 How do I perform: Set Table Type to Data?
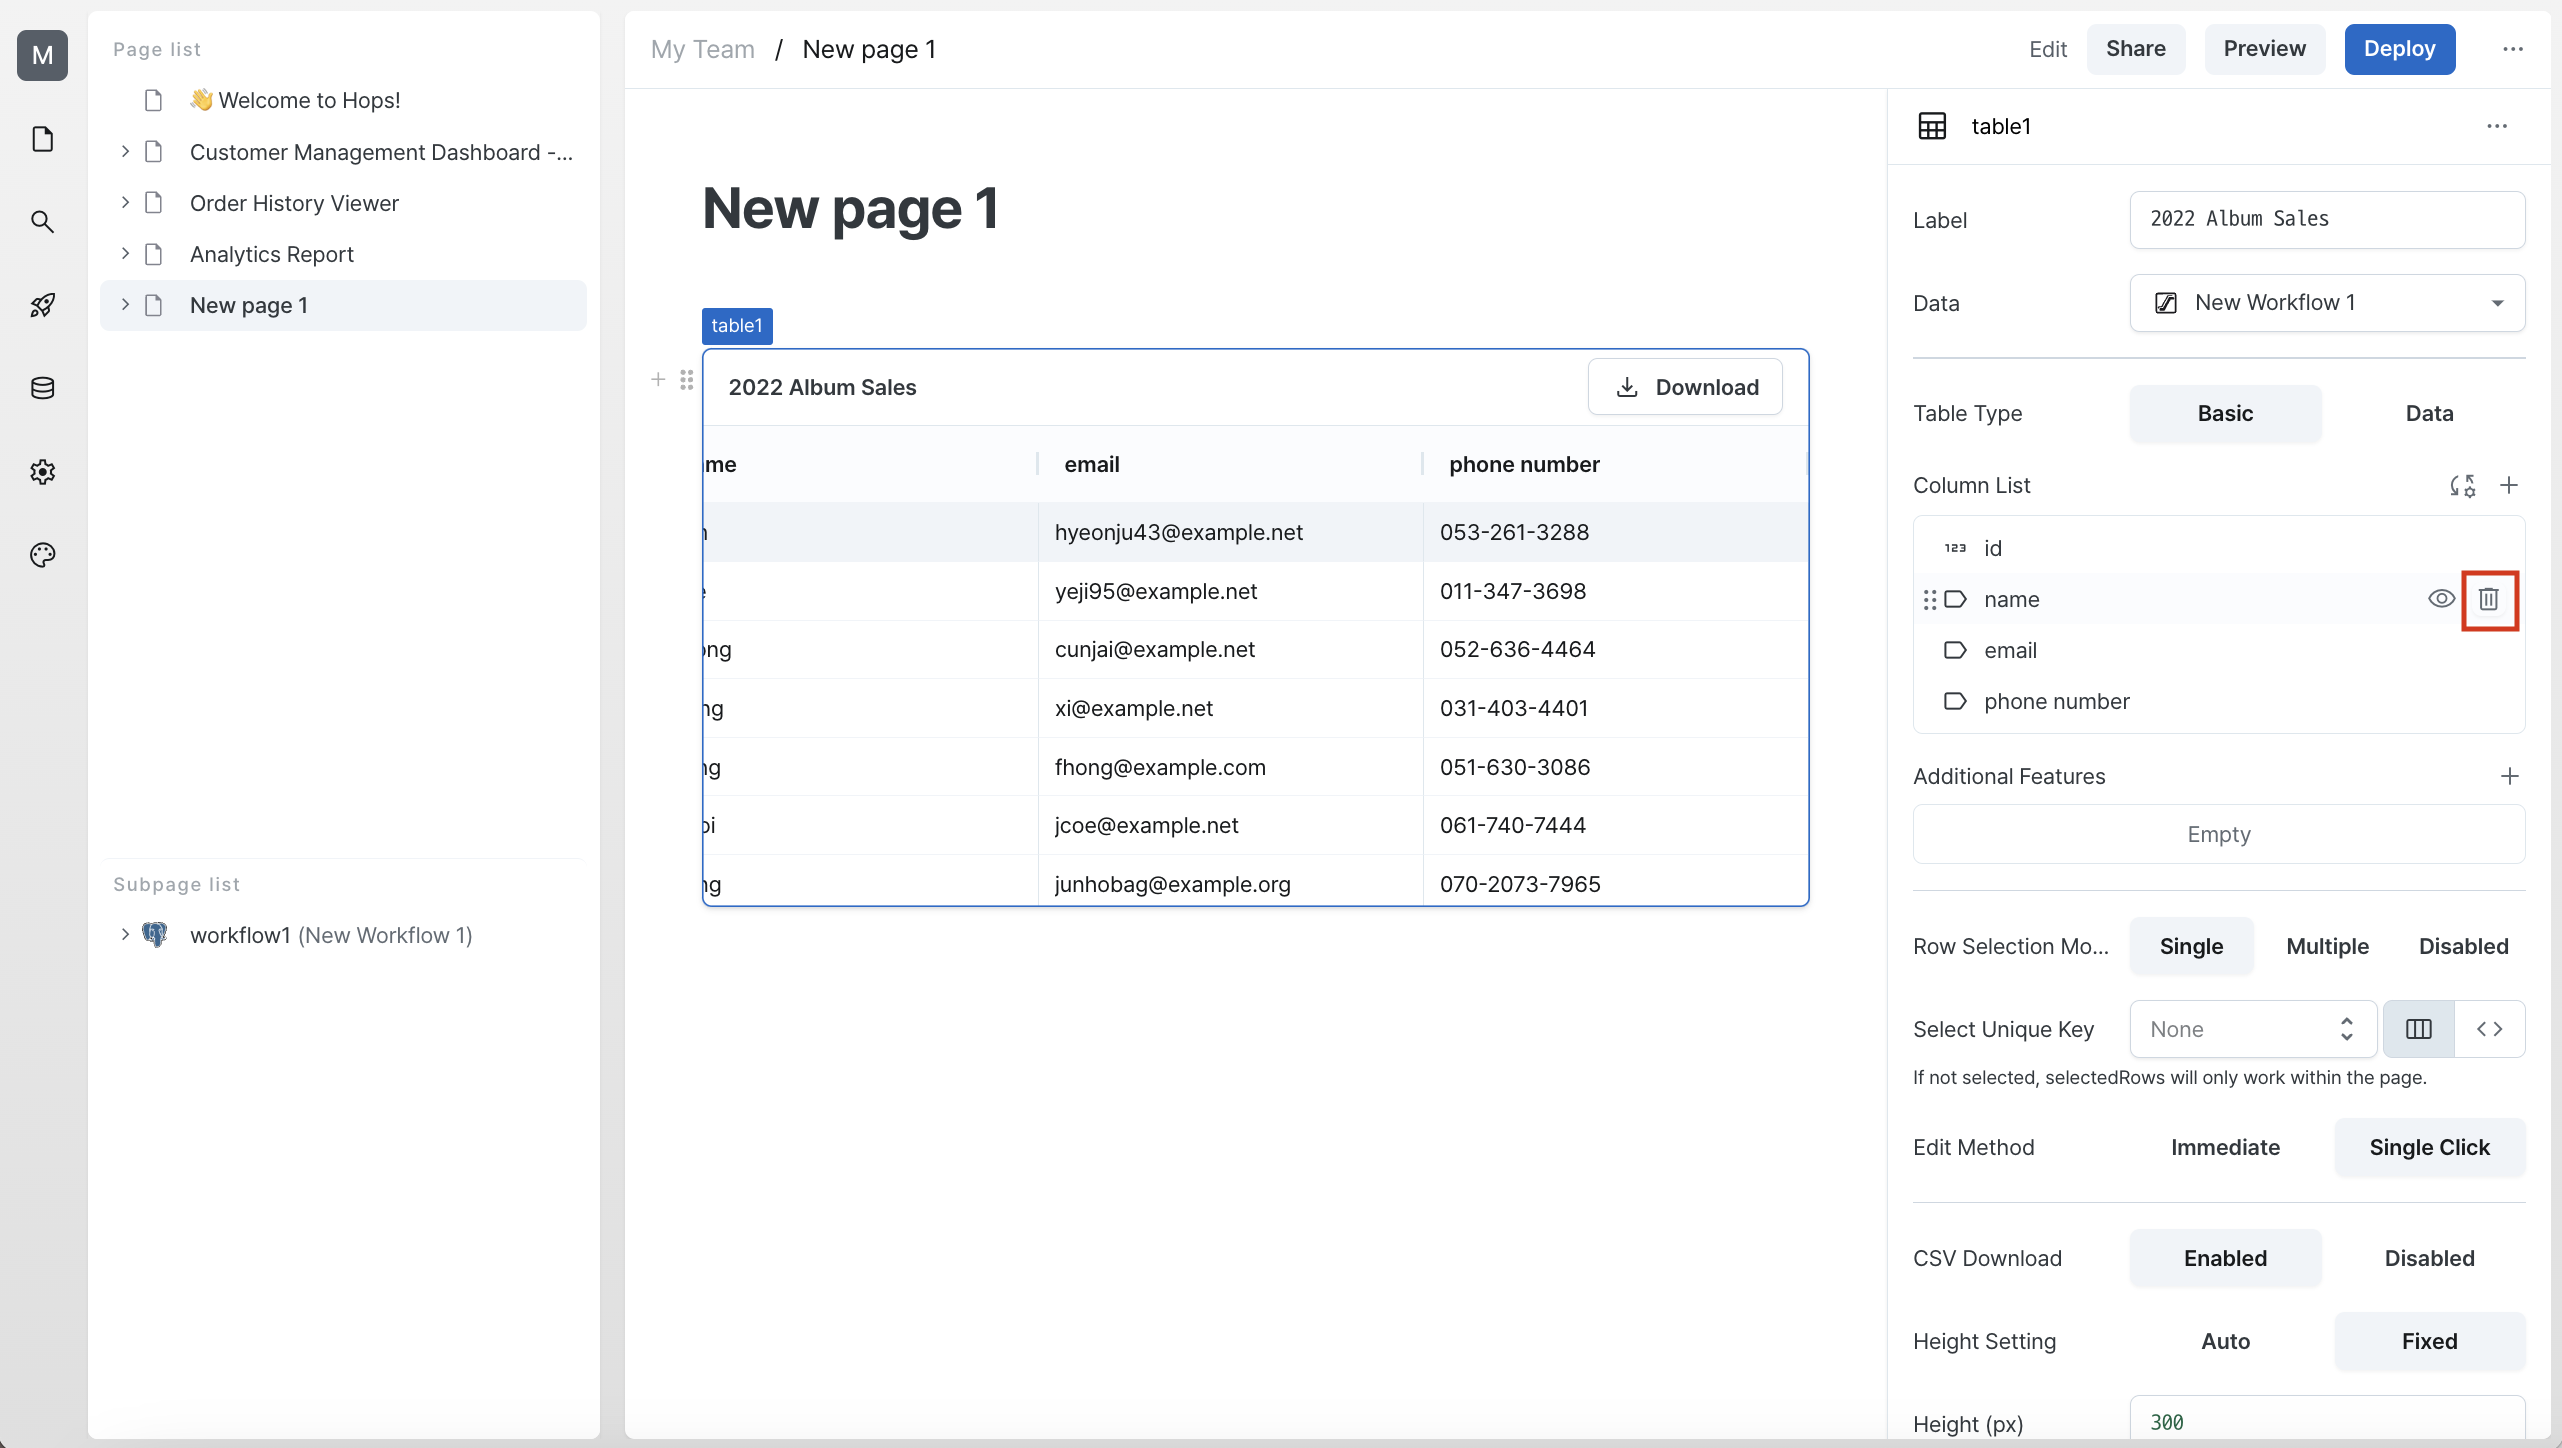coord(2429,413)
